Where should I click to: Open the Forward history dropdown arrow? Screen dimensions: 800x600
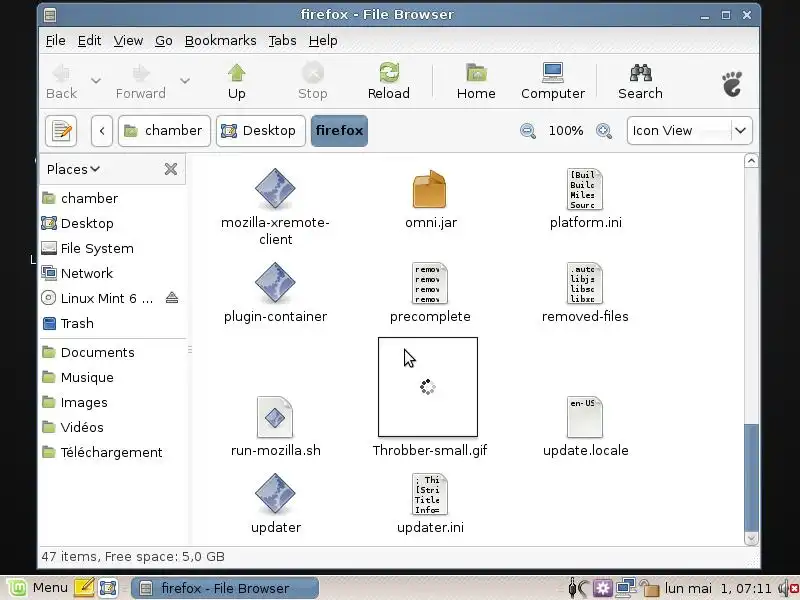pos(185,81)
